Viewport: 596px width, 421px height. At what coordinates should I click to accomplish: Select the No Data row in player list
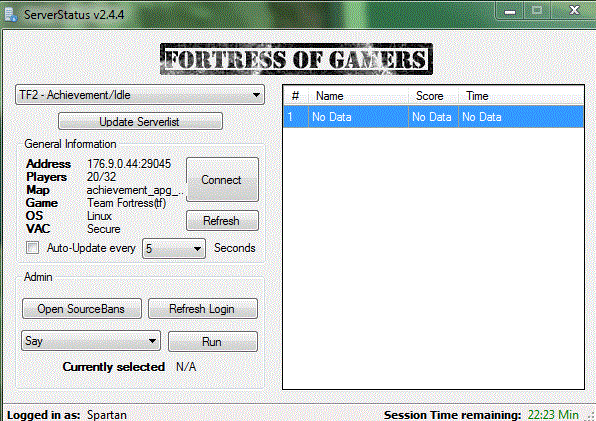(x=433, y=117)
